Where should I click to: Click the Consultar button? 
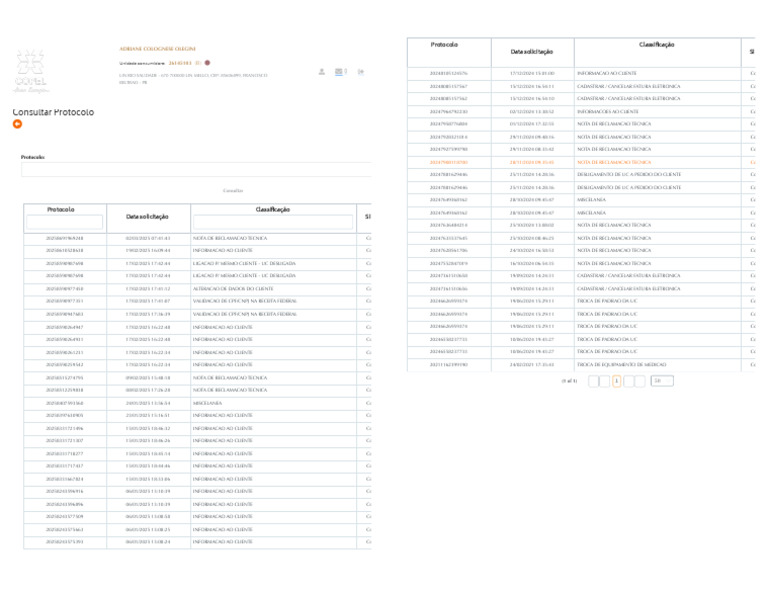tap(233, 190)
